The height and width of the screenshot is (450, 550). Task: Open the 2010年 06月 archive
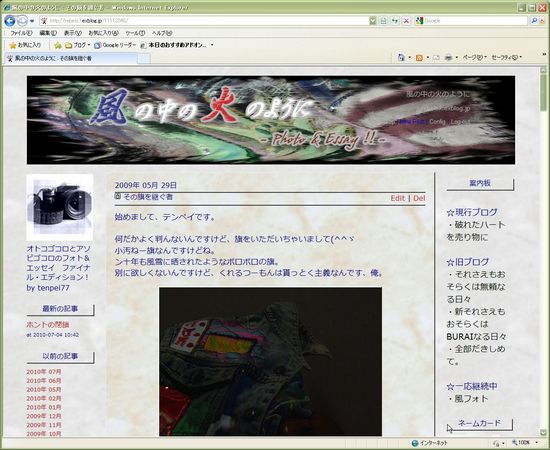pos(44,381)
